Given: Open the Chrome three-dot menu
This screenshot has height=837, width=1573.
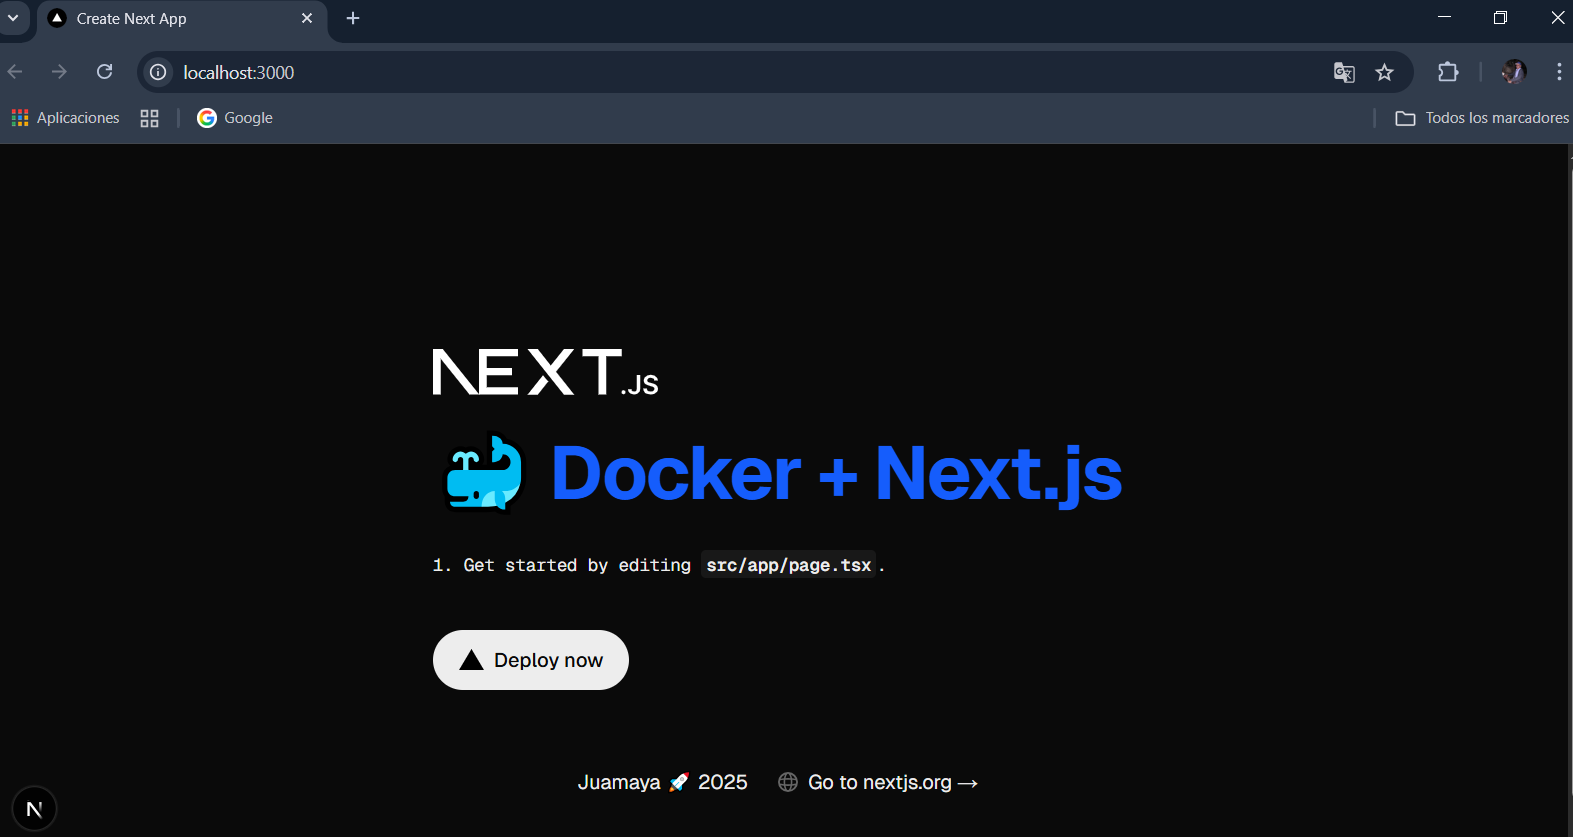Looking at the screenshot, I should tap(1559, 72).
